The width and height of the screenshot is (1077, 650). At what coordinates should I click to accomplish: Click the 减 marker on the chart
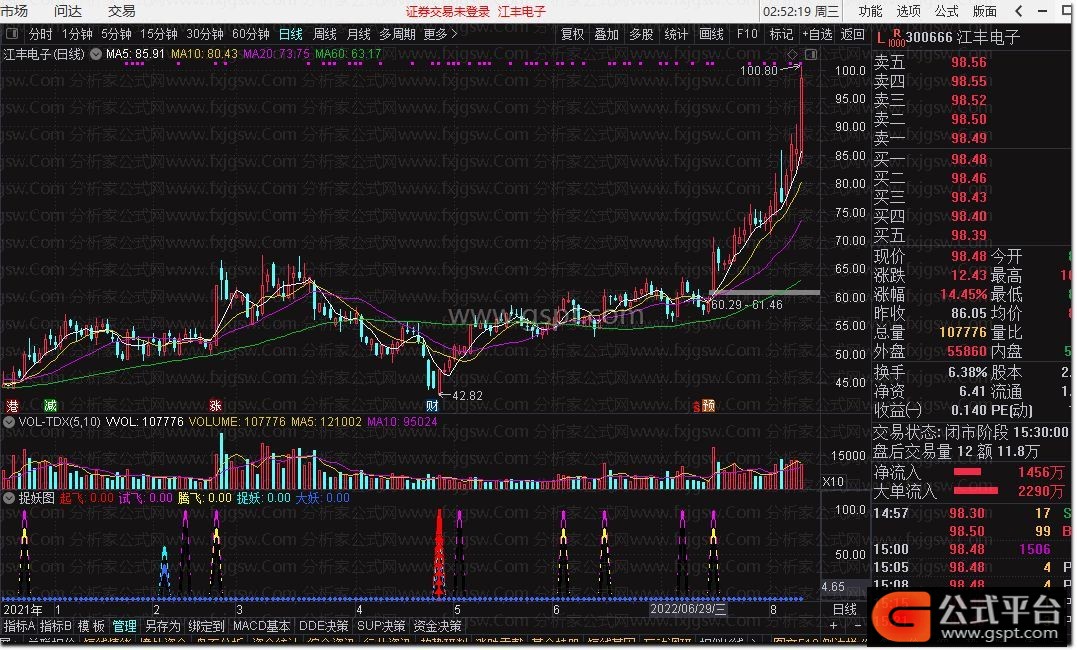click(49, 406)
